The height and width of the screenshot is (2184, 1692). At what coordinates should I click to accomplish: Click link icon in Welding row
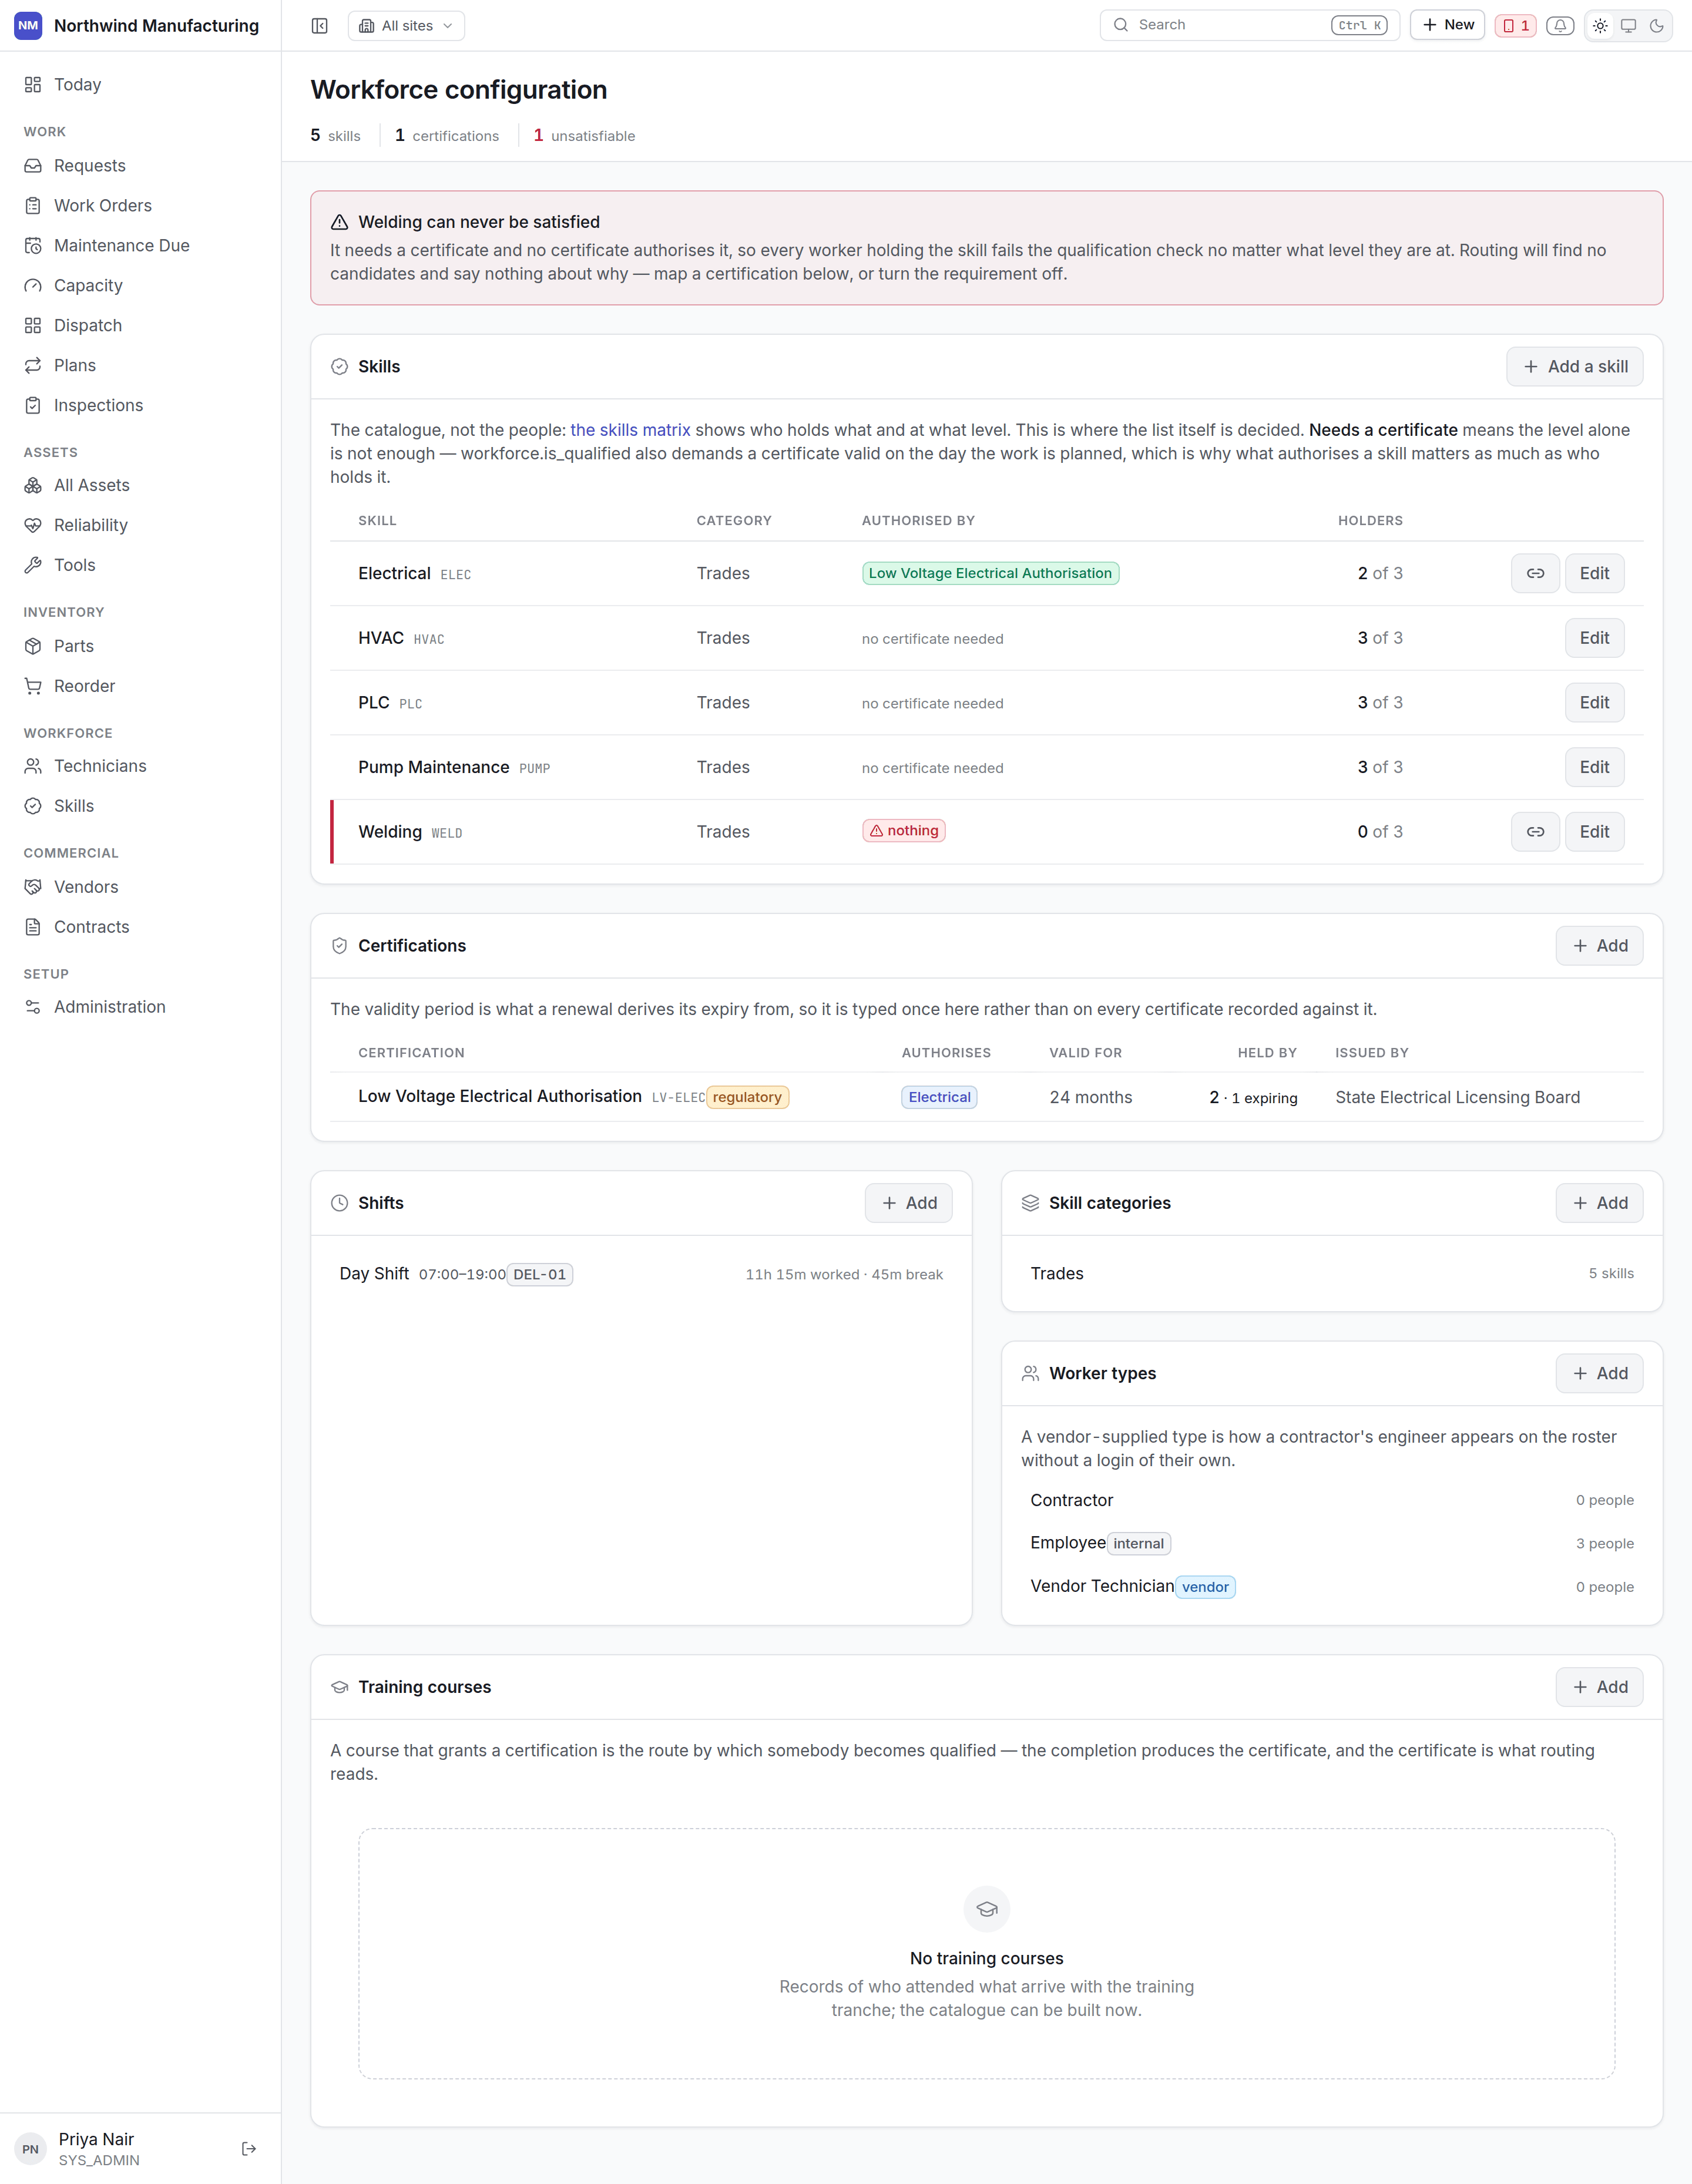(1535, 832)
